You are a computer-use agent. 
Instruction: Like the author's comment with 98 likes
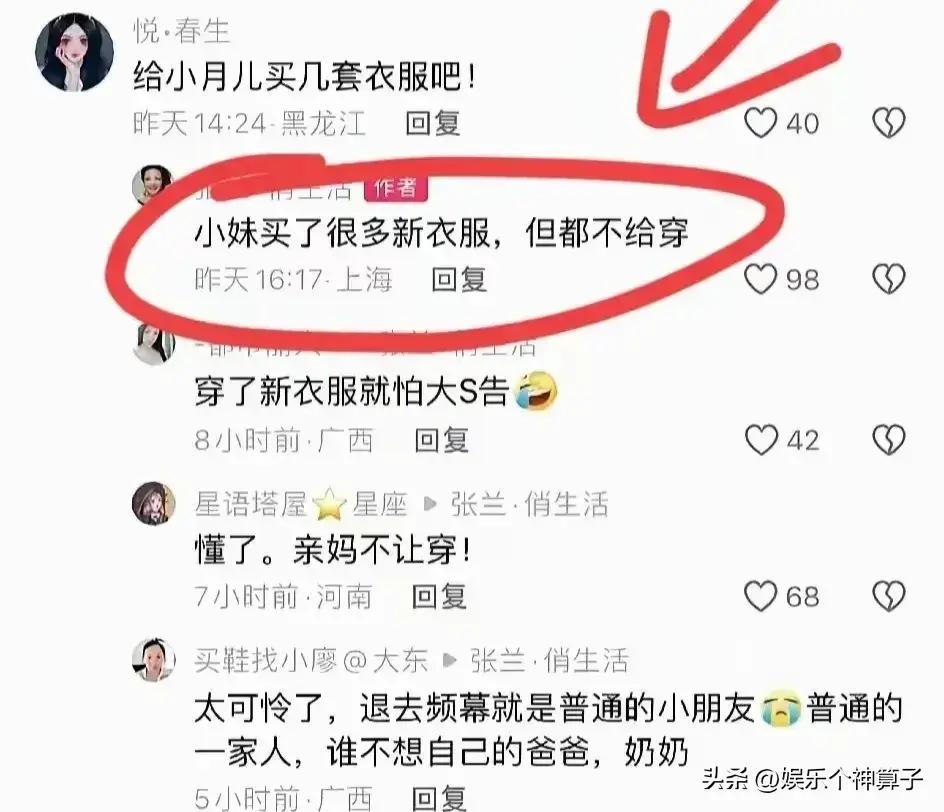760,279
